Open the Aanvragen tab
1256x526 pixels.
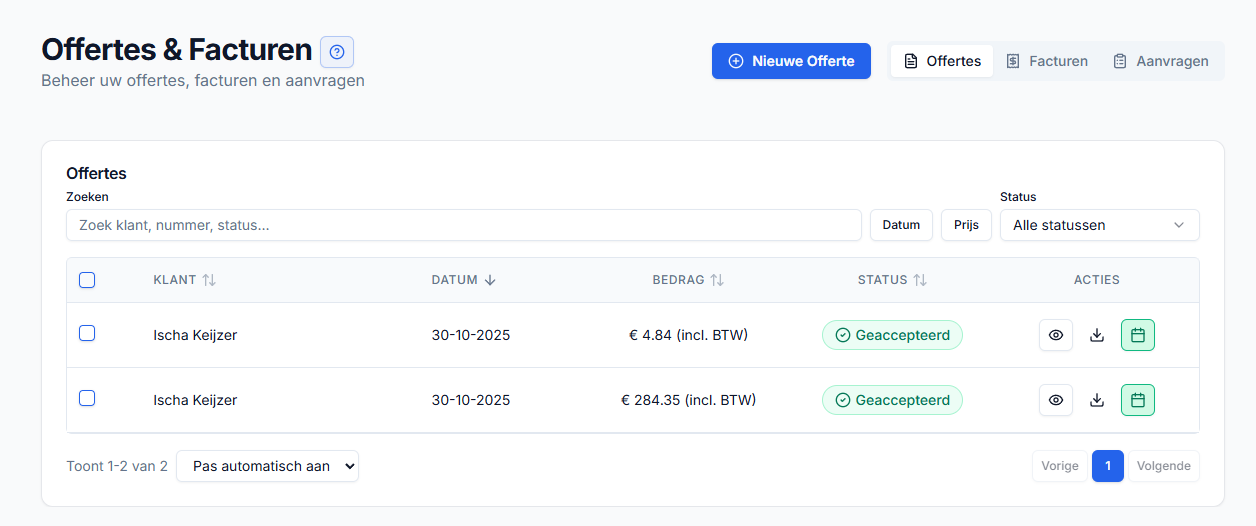1161,61
